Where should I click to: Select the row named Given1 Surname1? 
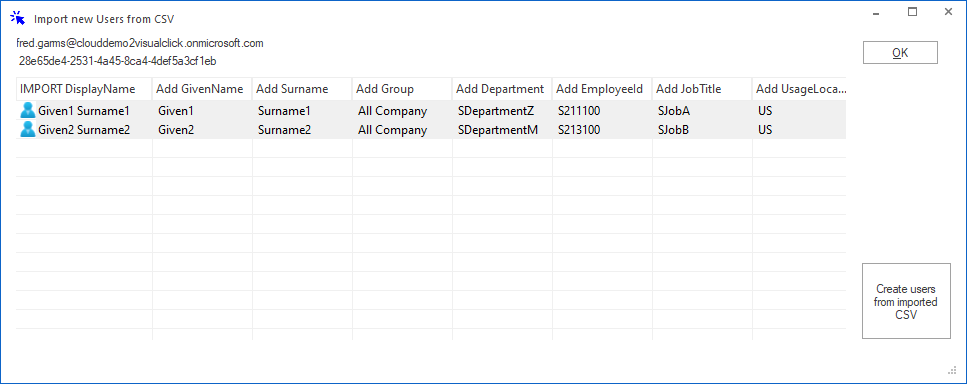pos(431,111)
